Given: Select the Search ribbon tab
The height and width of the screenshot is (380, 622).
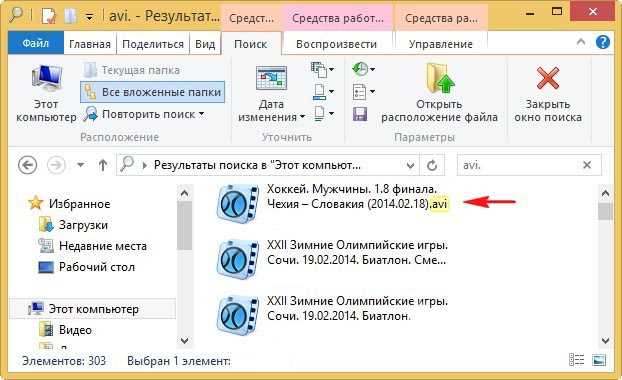Looking at the screenshot, I should point(251,44).
